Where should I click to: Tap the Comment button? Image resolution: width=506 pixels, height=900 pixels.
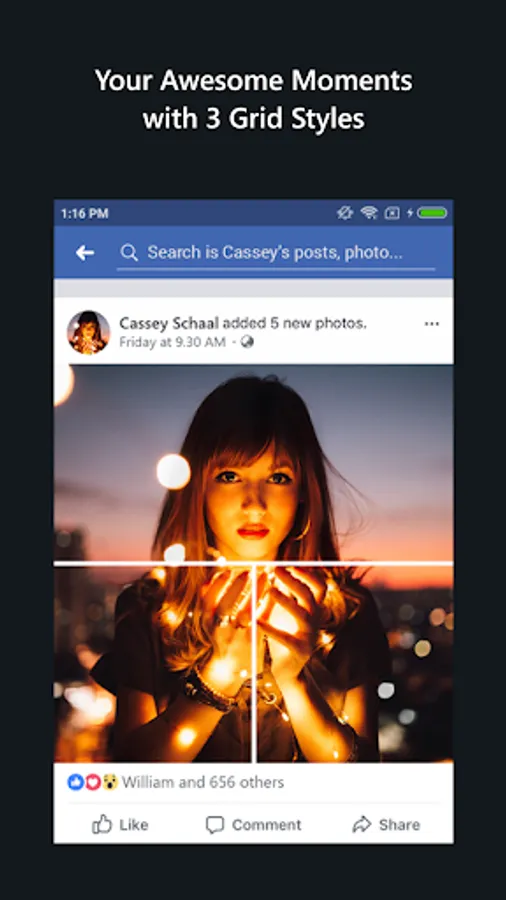point(253,825)
